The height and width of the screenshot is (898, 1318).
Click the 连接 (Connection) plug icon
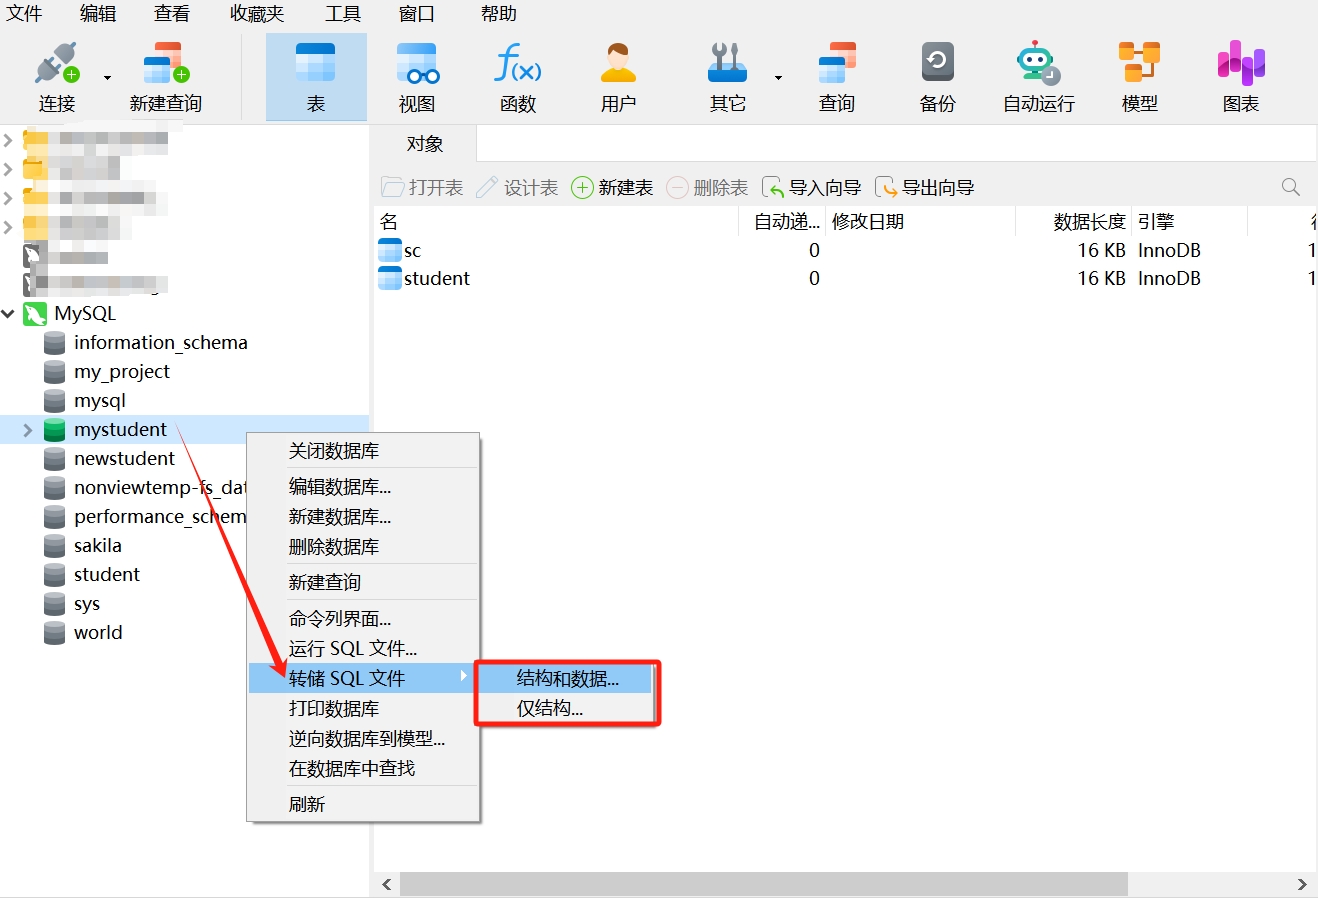[56, 66]
